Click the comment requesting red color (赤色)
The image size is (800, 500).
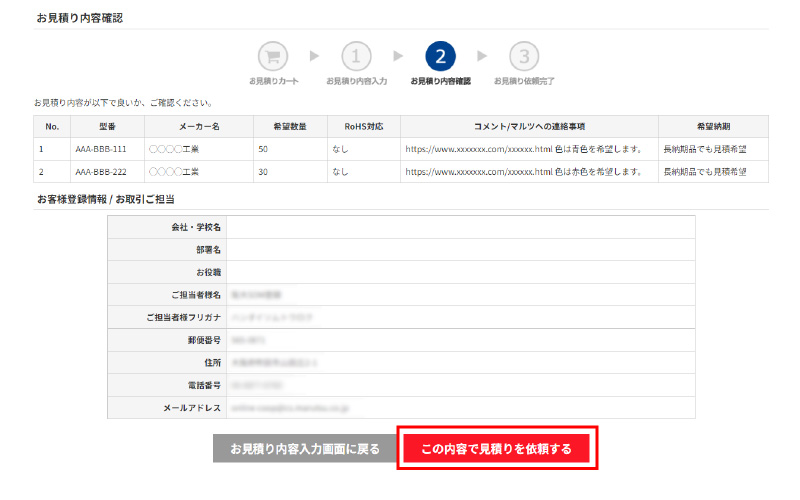pos(523,172)
